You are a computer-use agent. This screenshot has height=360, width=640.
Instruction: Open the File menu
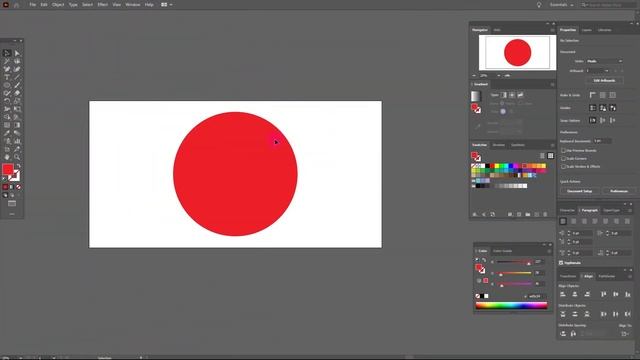coord(33,5)
